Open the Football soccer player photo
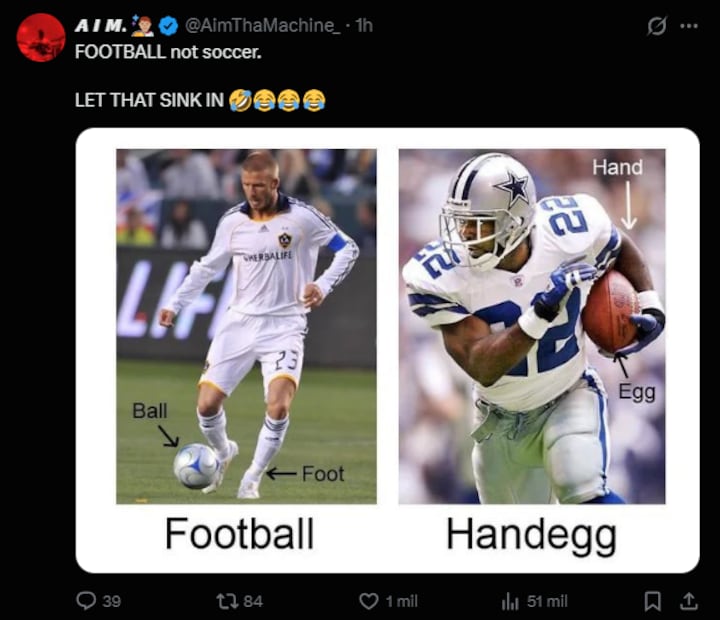 (x=246, y=327)
